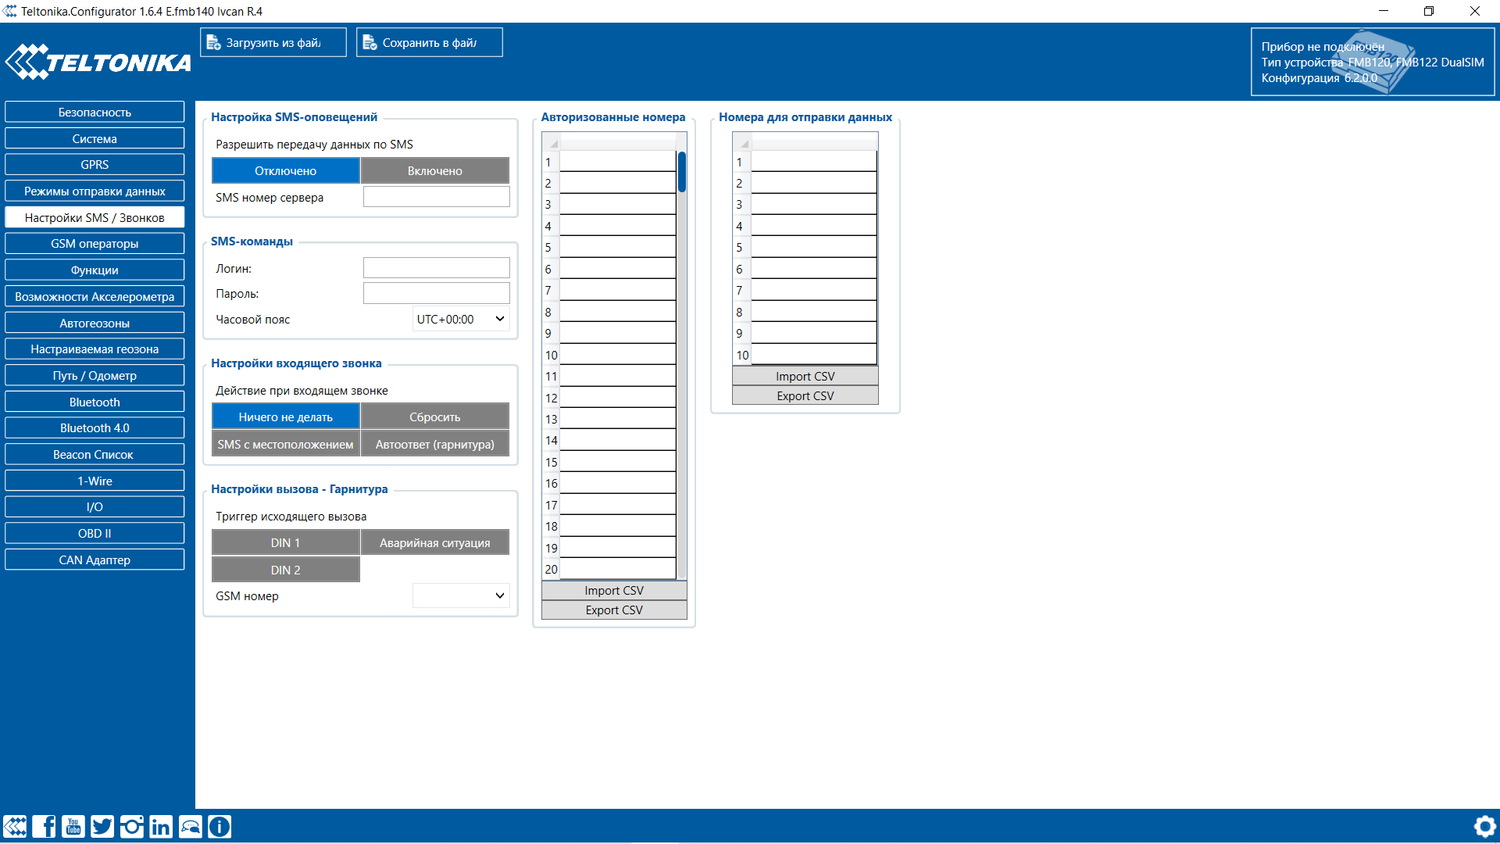Open the Функции section

click(94, 270)
